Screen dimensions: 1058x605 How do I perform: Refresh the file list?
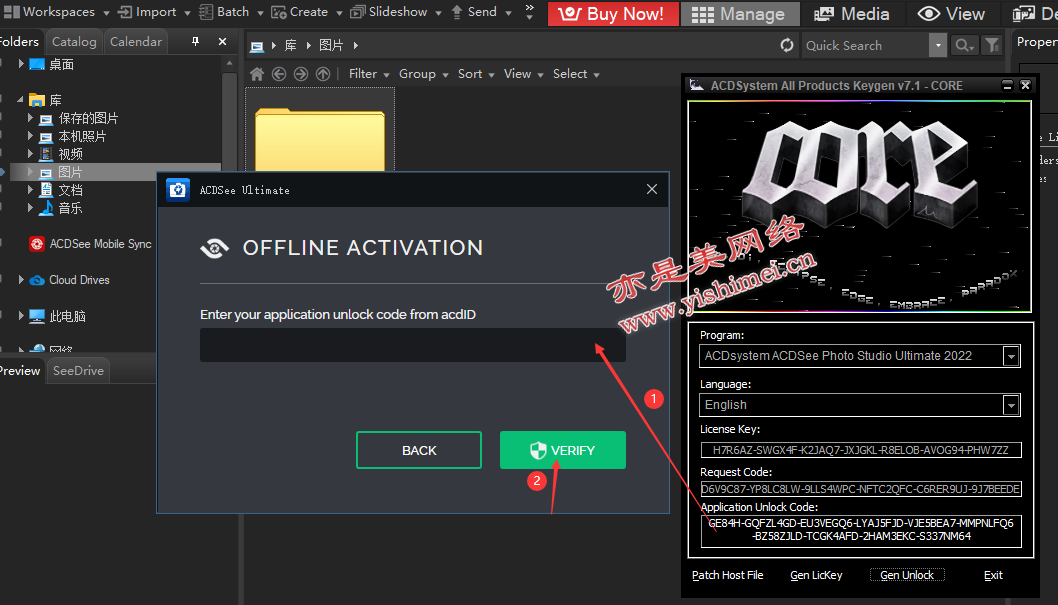787,45
